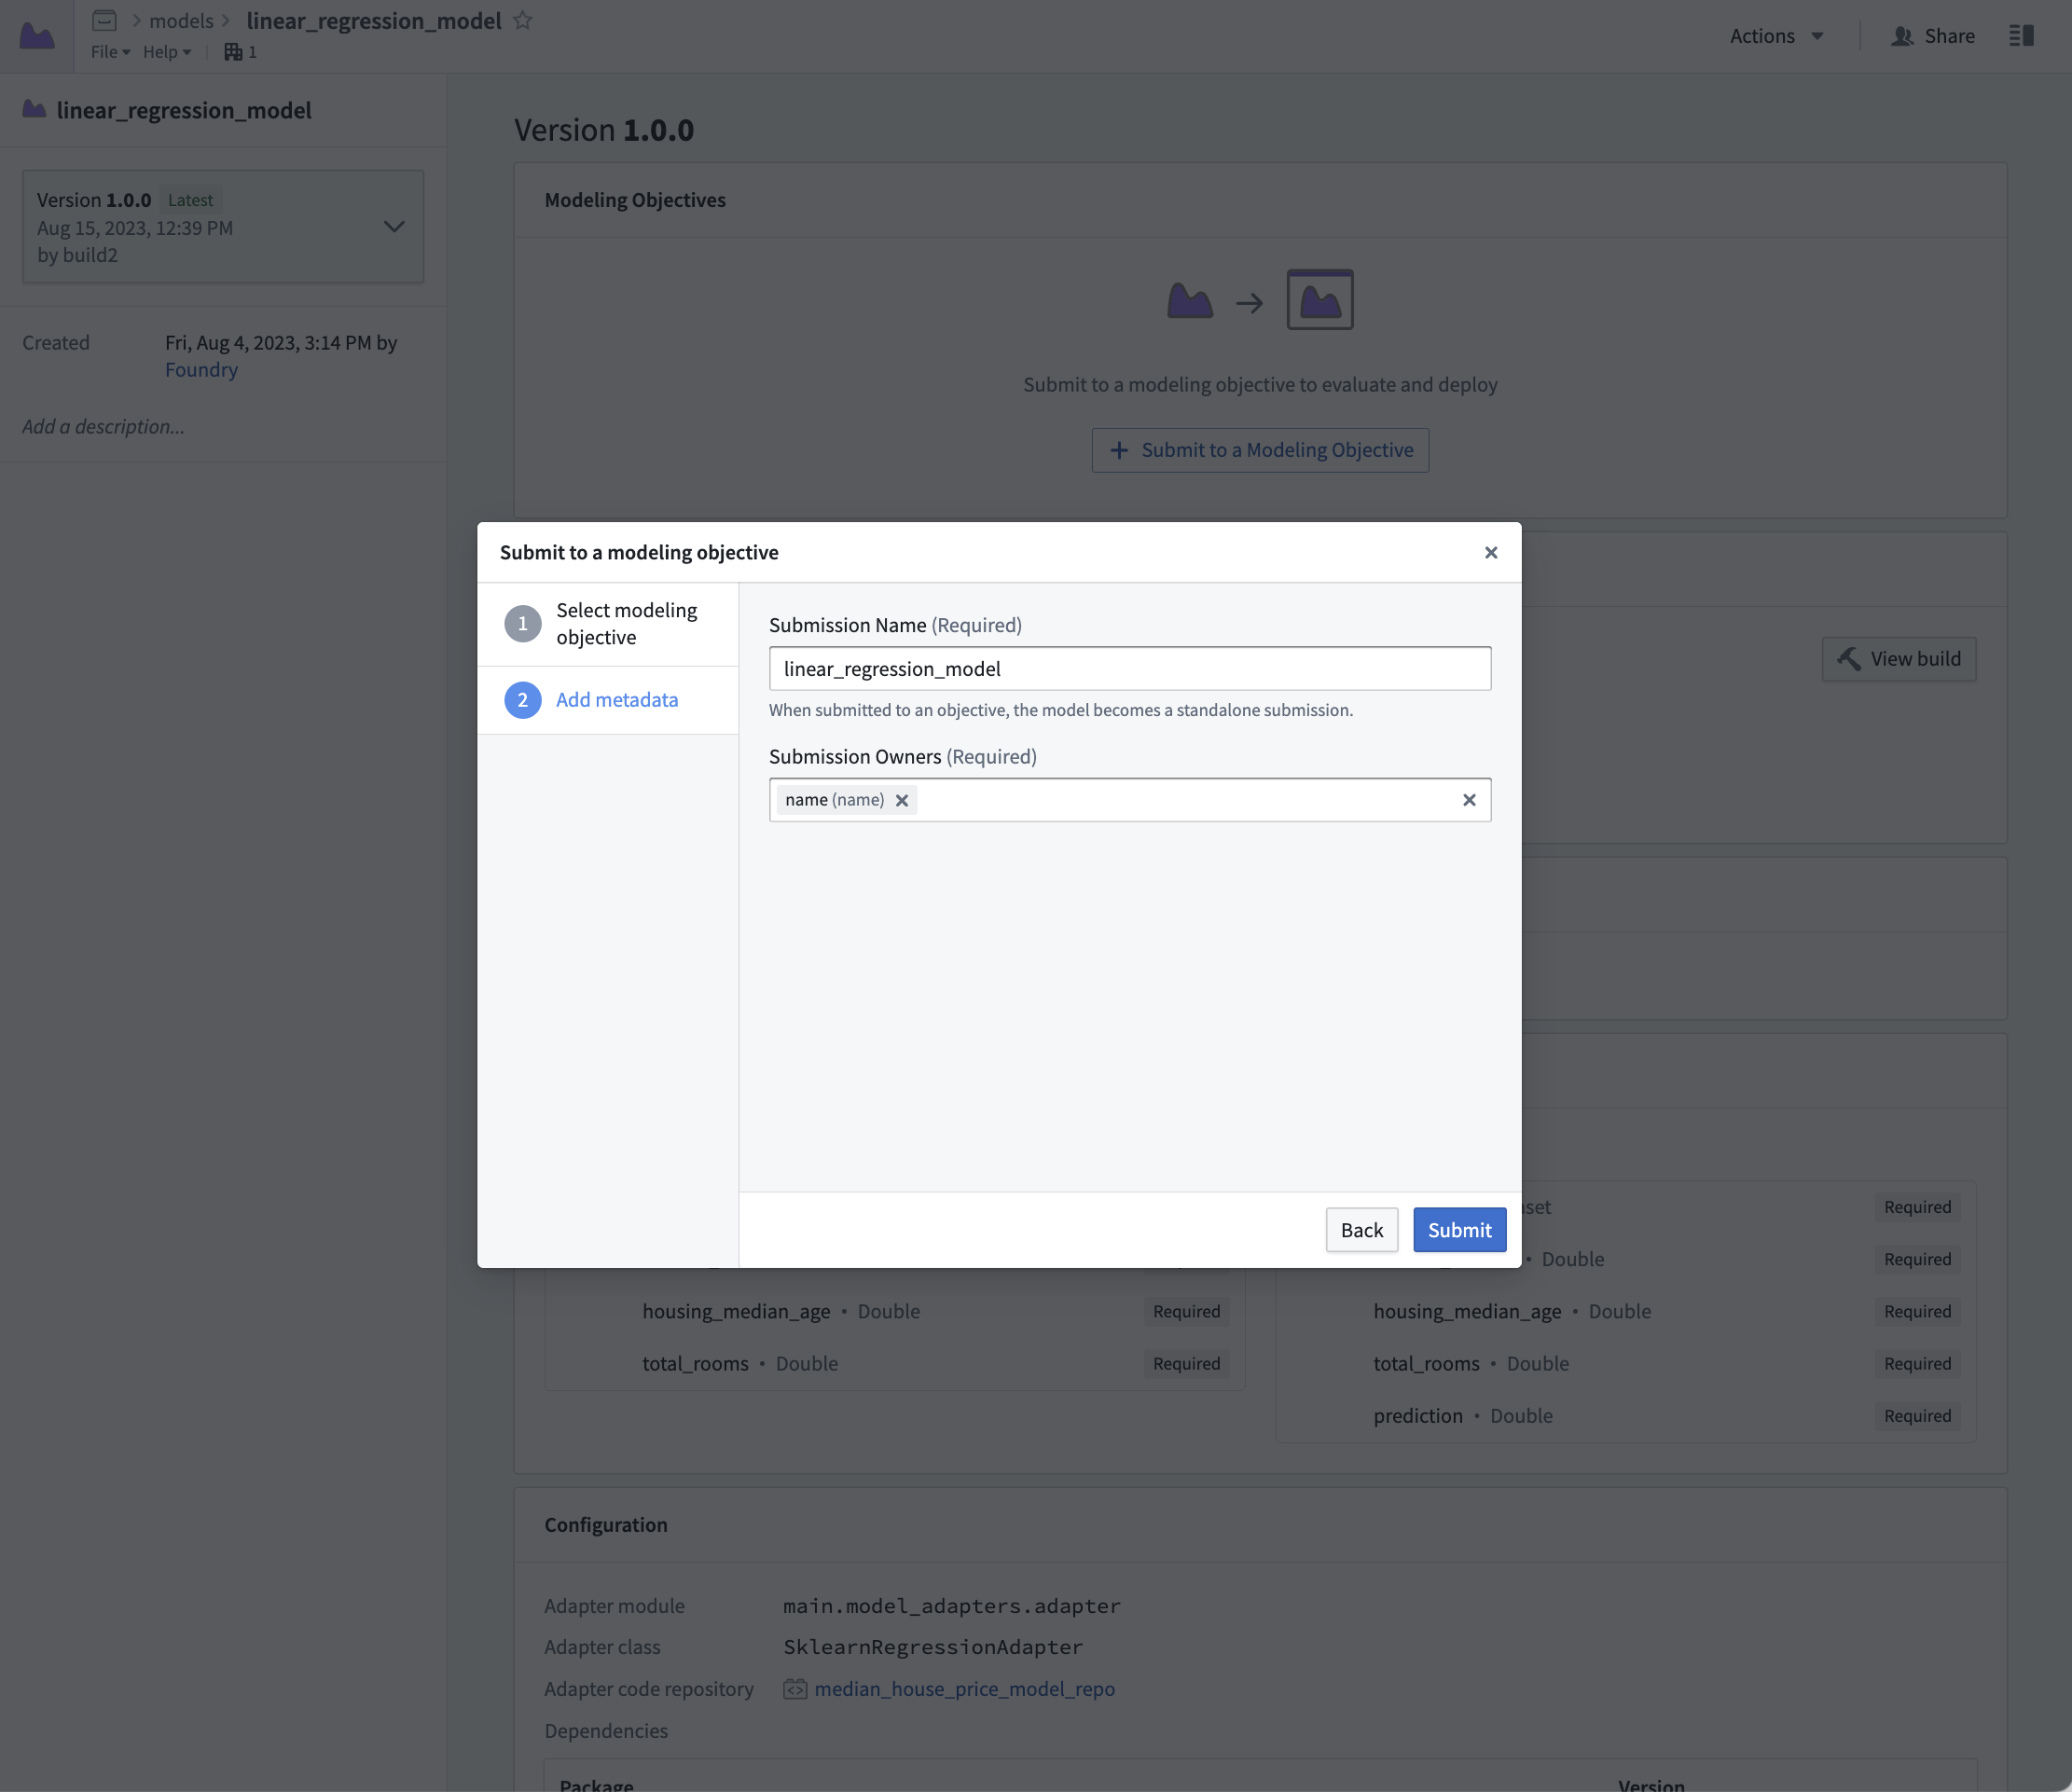Click the repository code icon
This screenshot has width=2072, height=1792.
click(795, 1689)
